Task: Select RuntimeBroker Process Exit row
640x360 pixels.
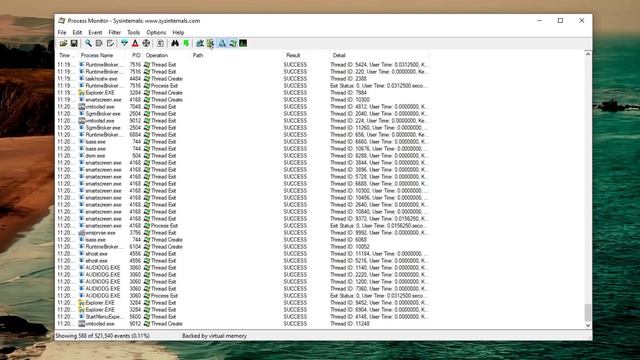Action: [x=242, y=86]
